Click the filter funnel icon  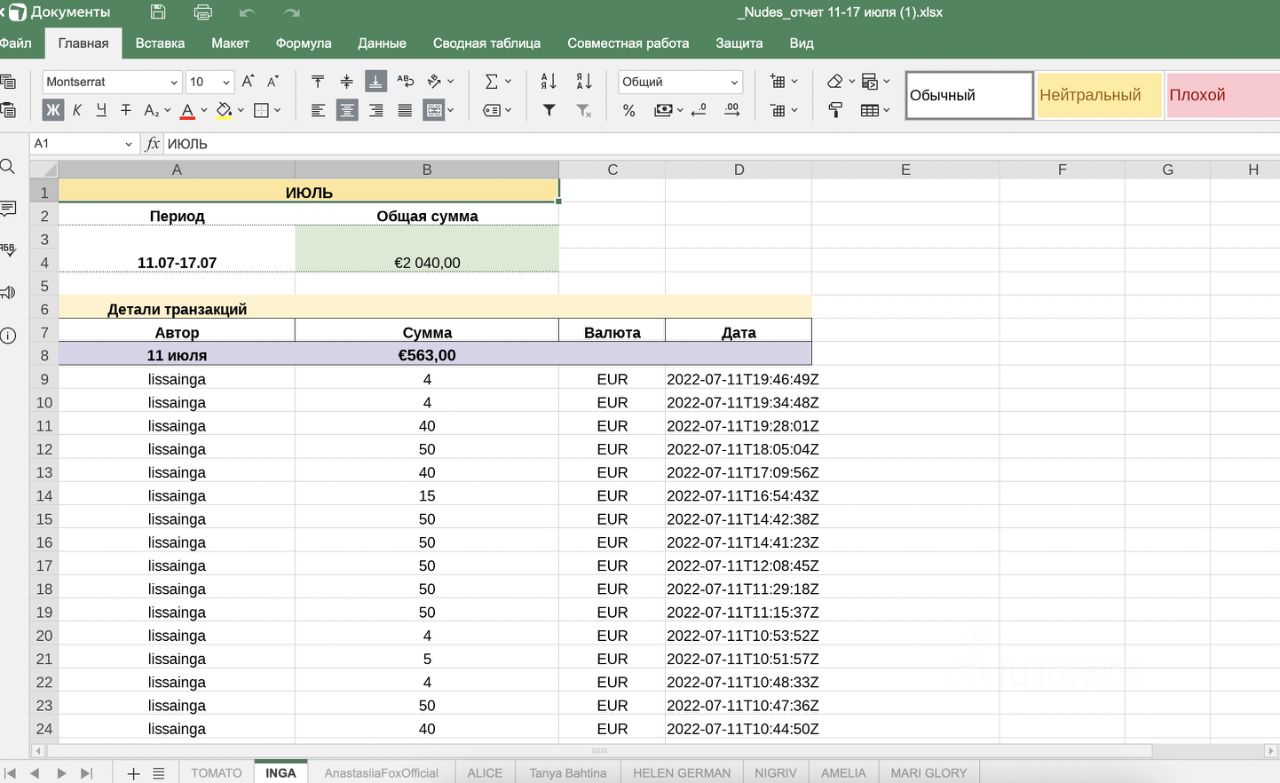coord(549,110)
